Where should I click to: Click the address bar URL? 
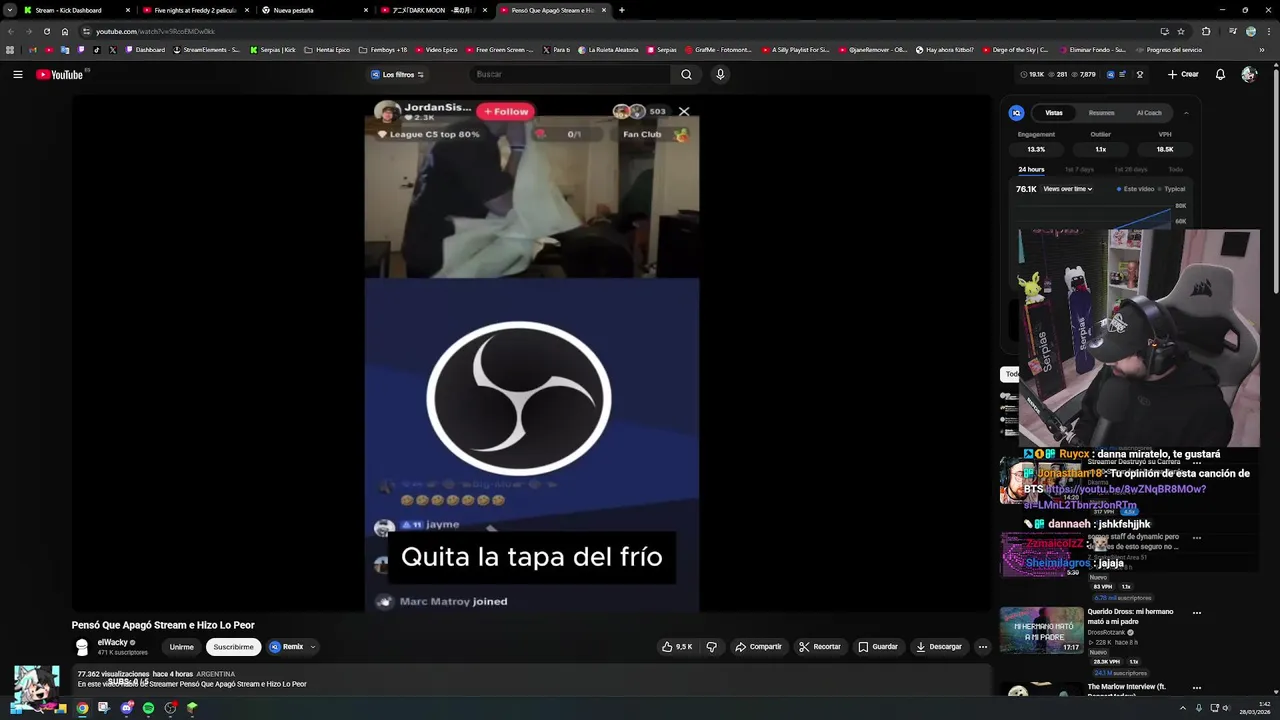[x=155, y=31]
